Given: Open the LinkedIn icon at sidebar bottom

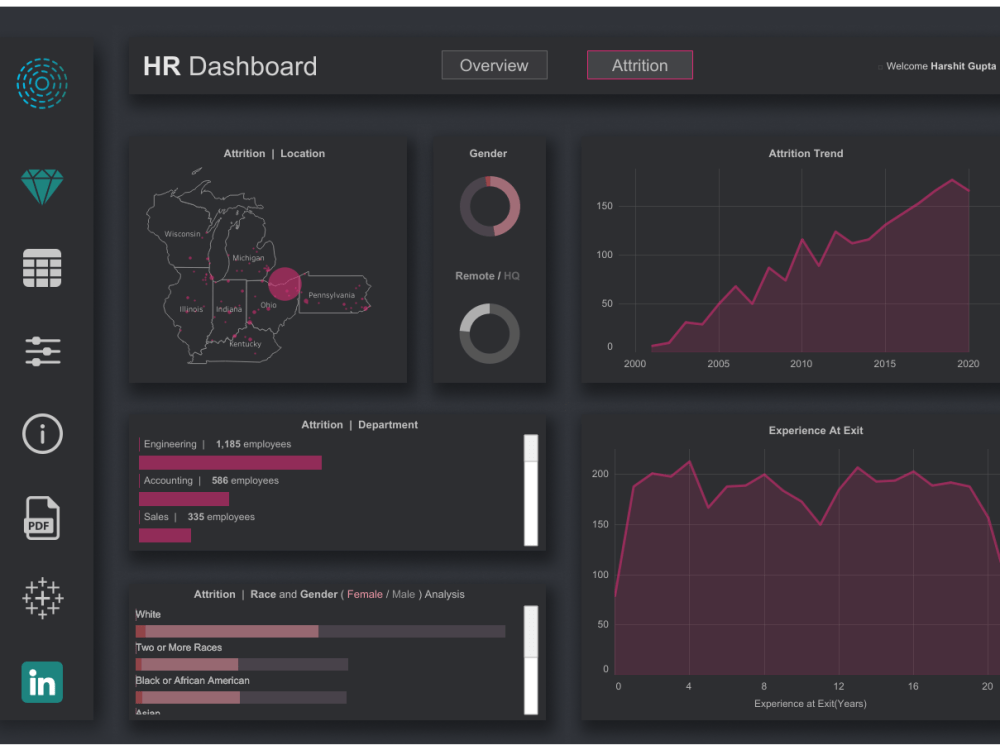Looking at the screenshot, I should pyautogui.click(x=42, y=682).
